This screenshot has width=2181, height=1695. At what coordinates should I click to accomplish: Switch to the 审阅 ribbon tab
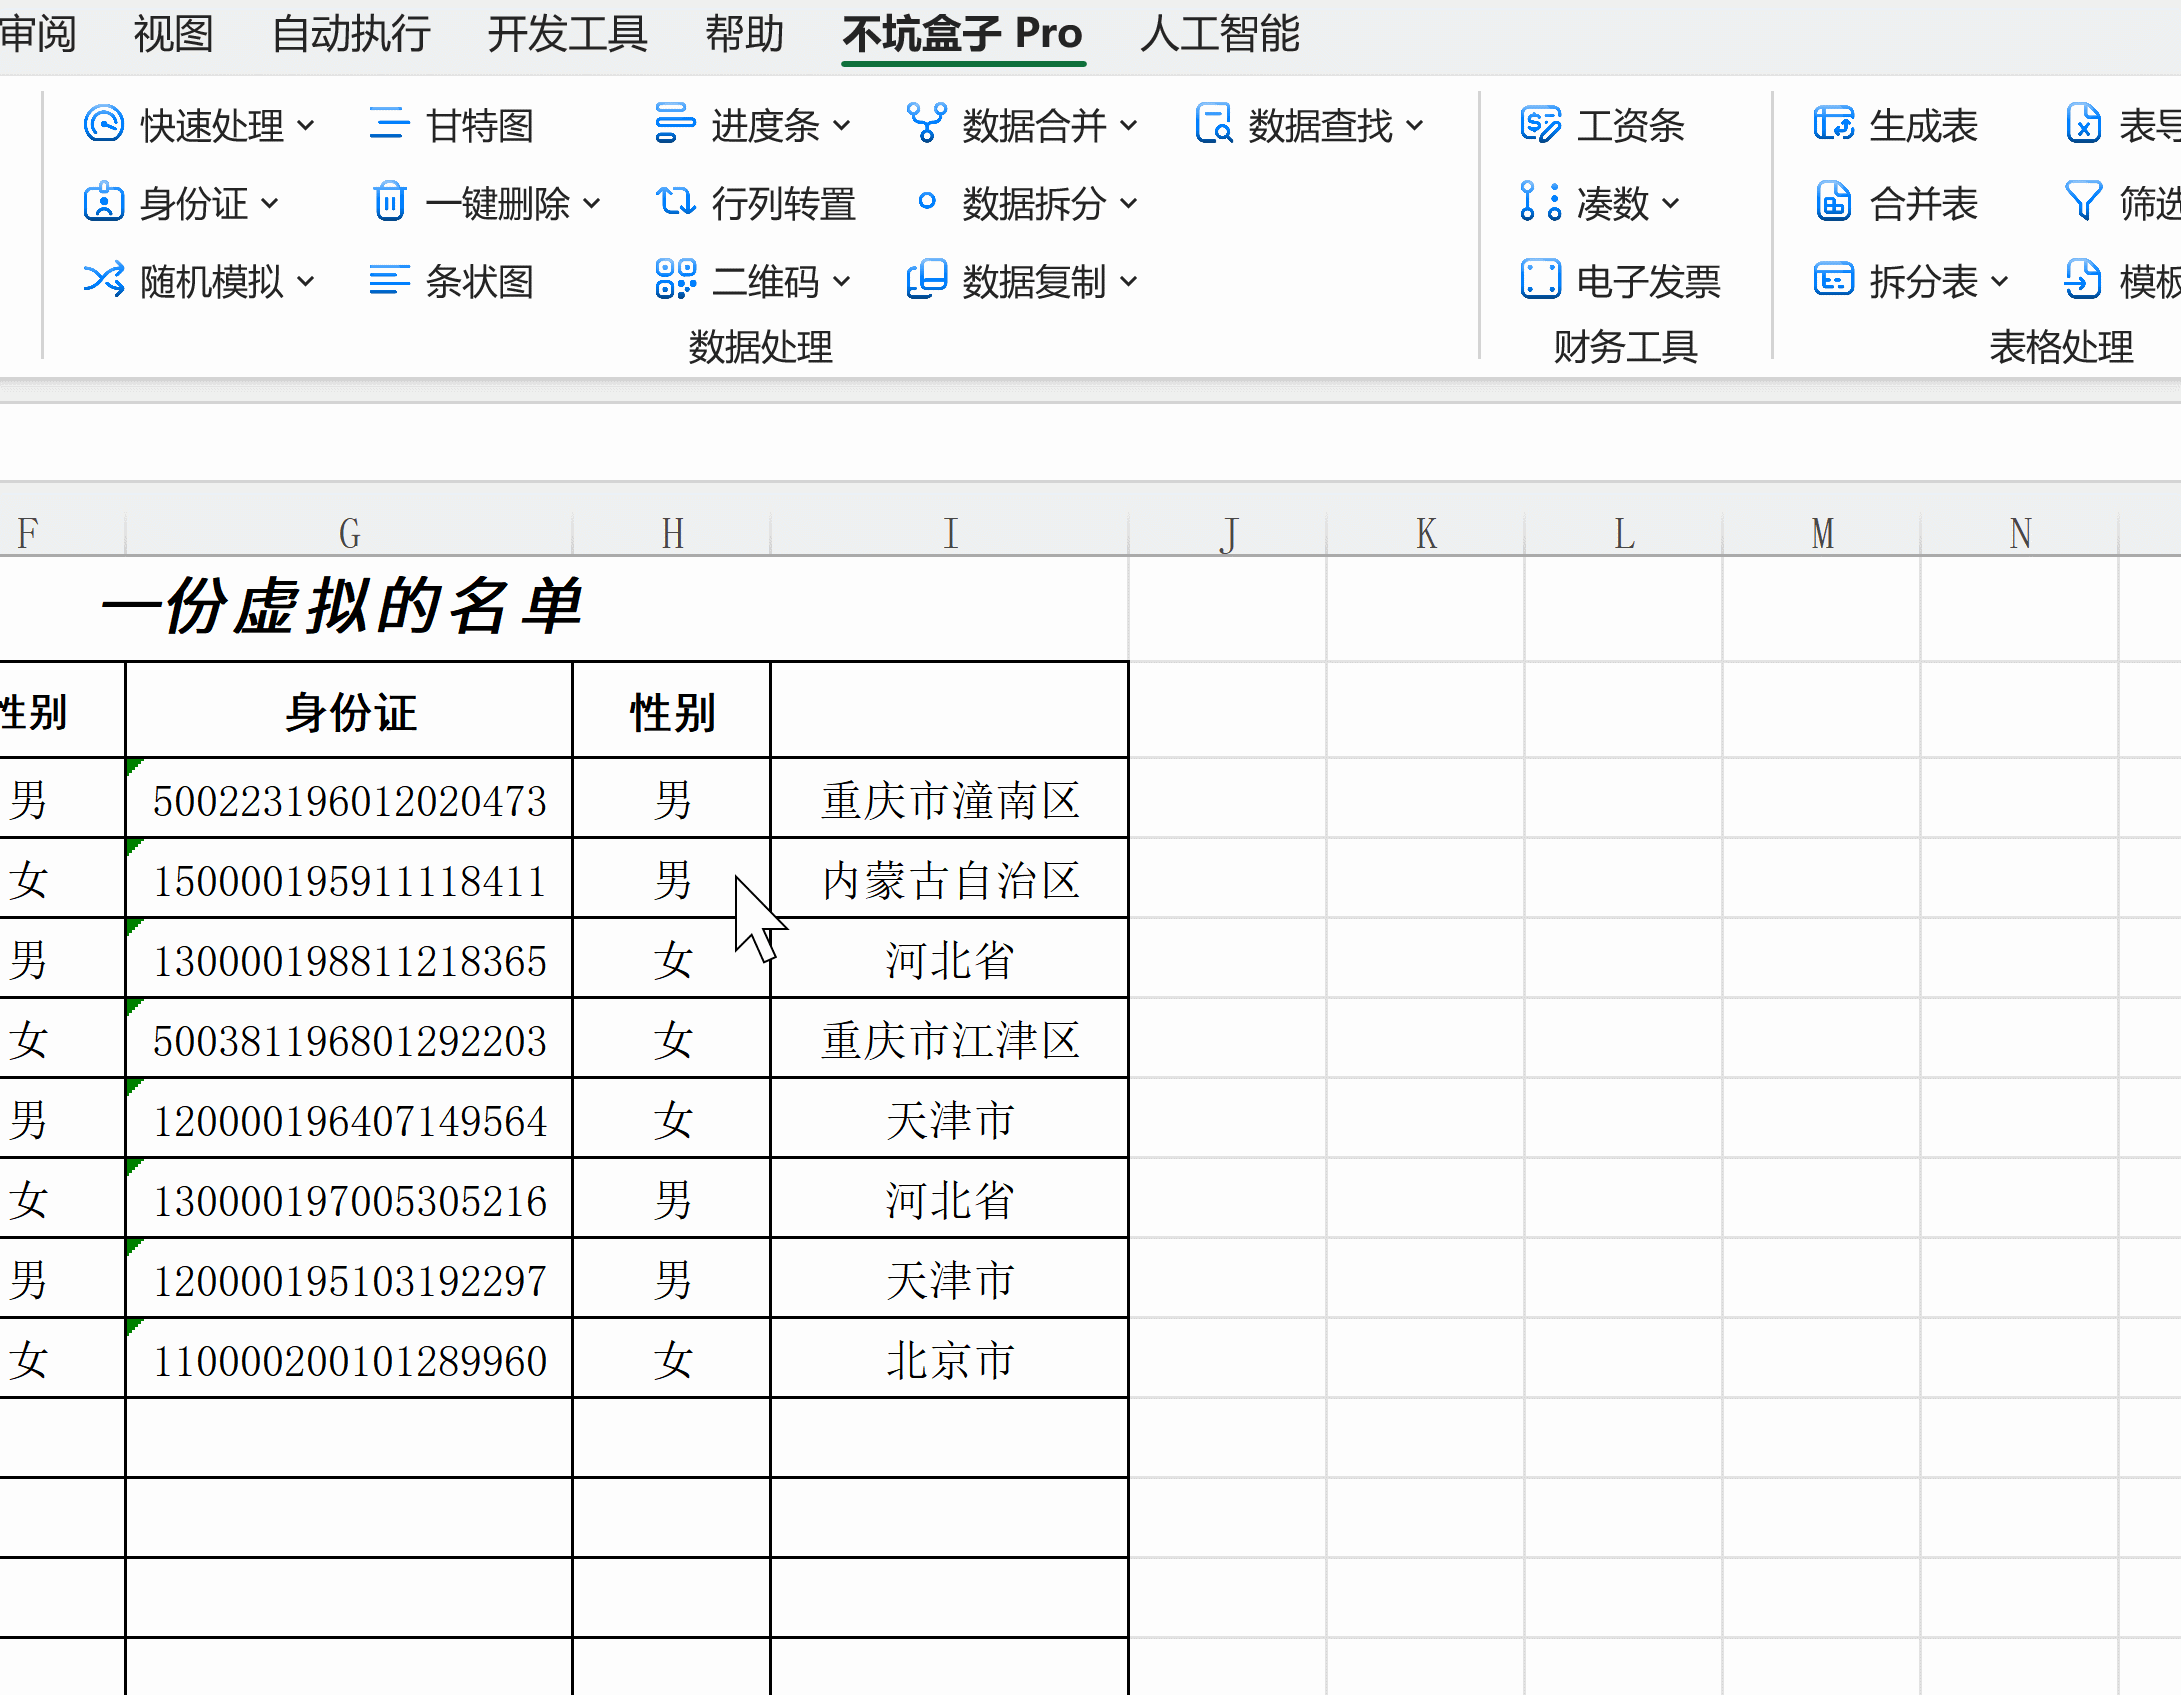click(x=38, y=34)
